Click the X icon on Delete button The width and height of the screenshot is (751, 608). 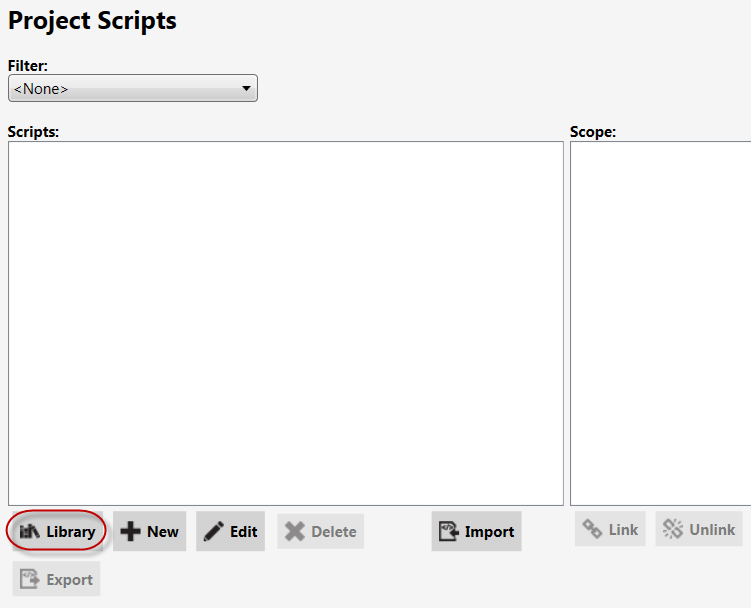point(295,531)
